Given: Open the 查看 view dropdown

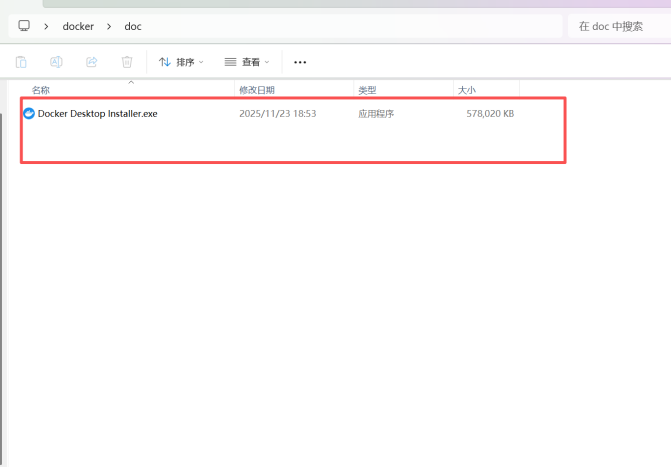Looking at the screenshot, I should pyautogui.click(x=247, y=62).
